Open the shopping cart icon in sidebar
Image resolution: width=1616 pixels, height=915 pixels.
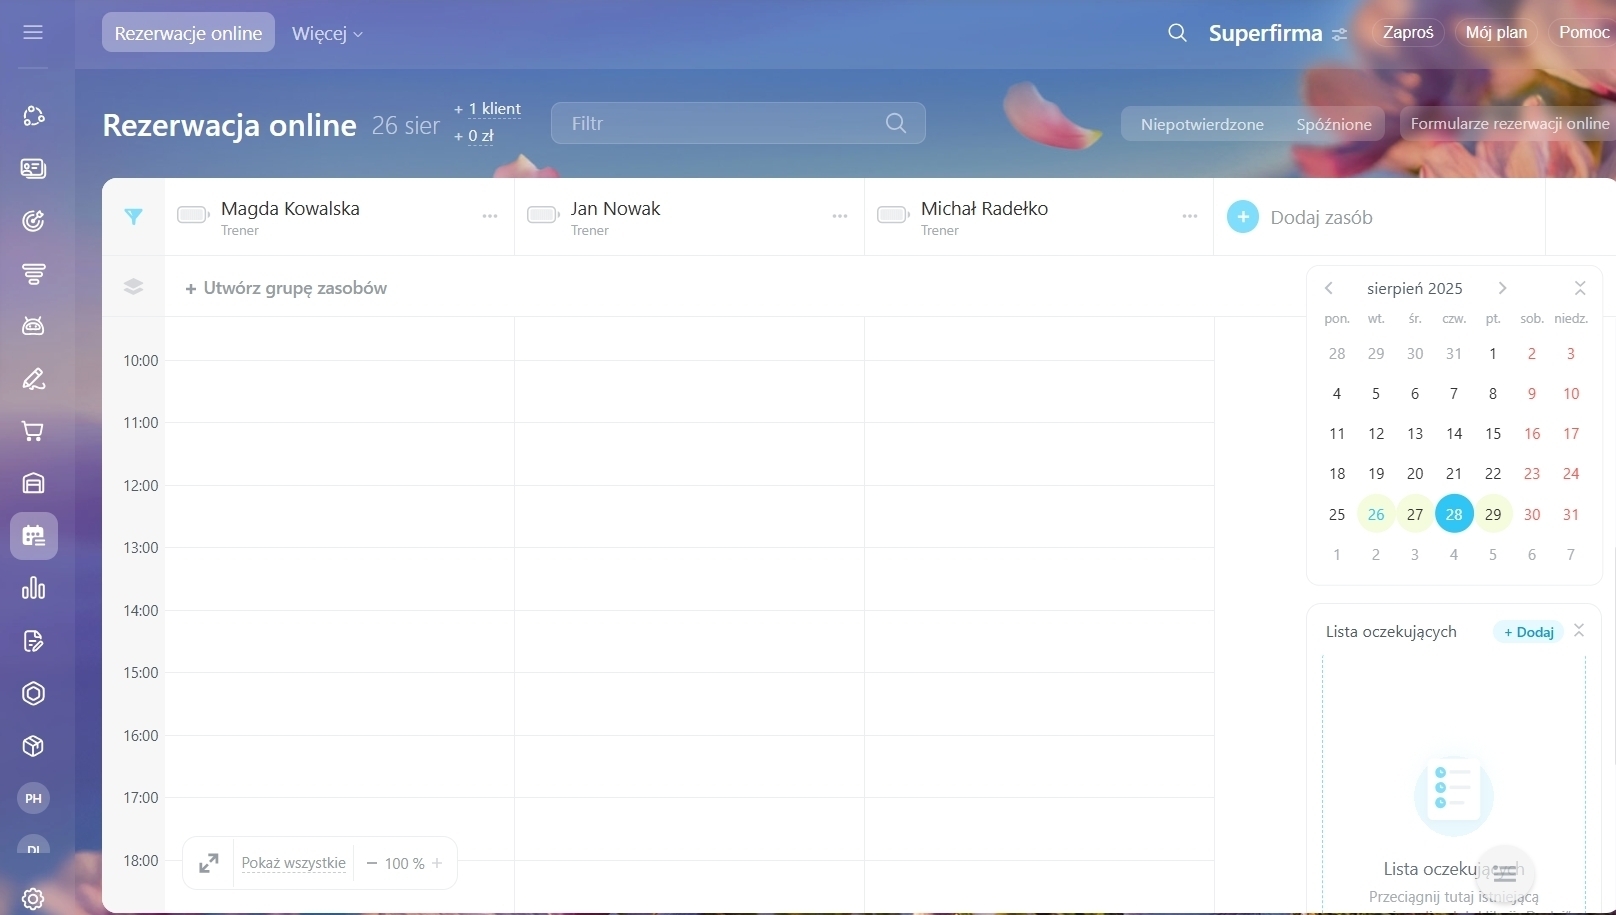tap(33, 431)
